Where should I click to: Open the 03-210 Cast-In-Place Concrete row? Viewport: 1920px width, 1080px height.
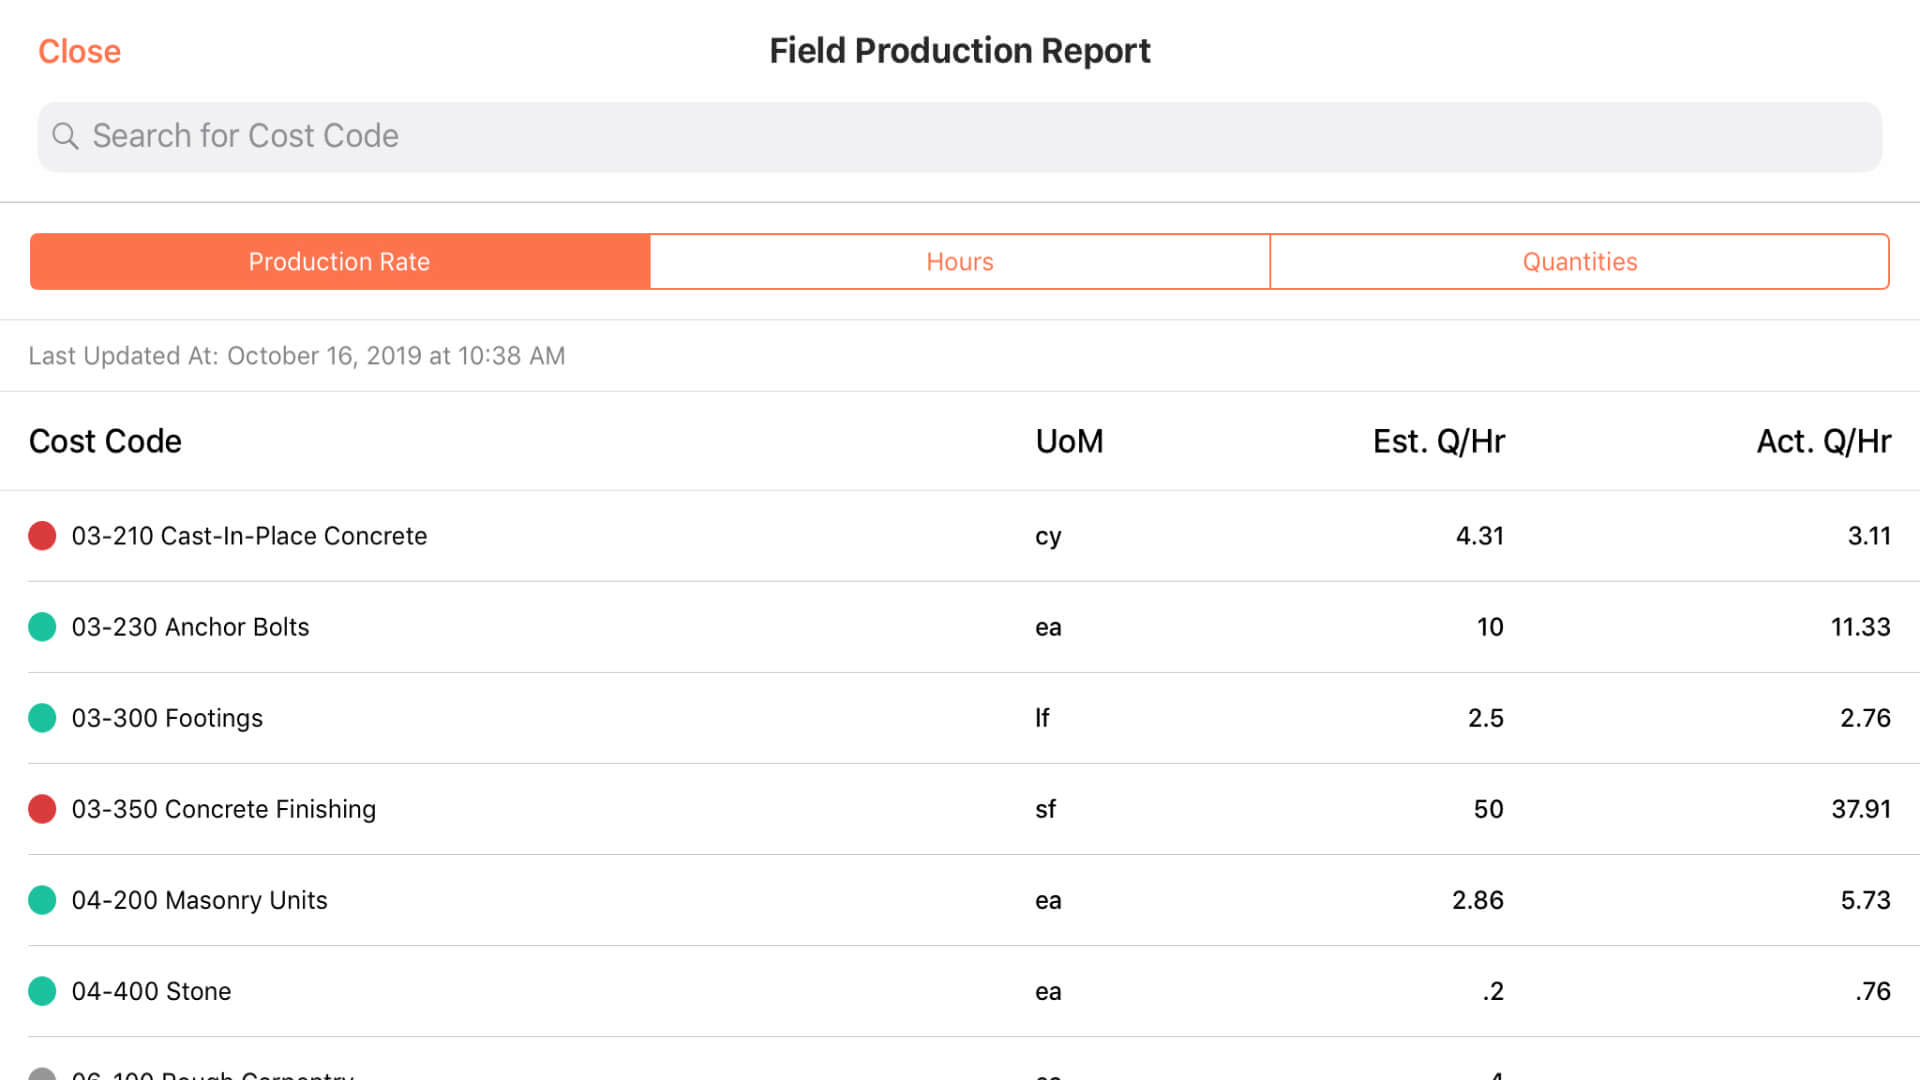249,536
